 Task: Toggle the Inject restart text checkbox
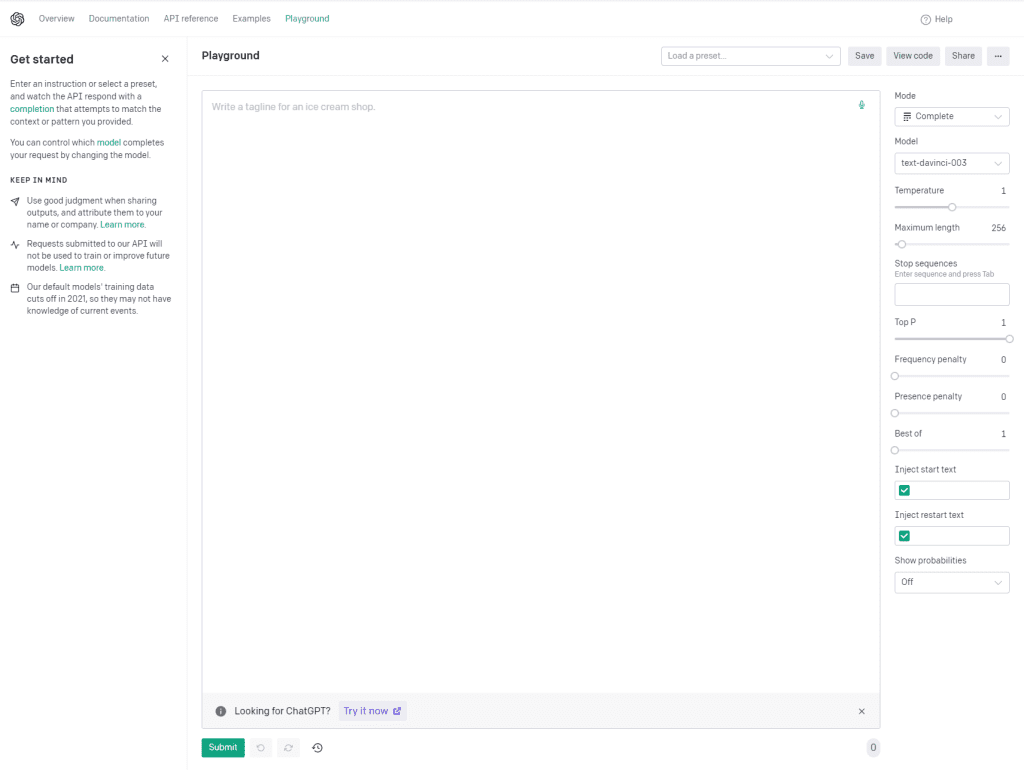pyautogui.click(x=904, y=536)
